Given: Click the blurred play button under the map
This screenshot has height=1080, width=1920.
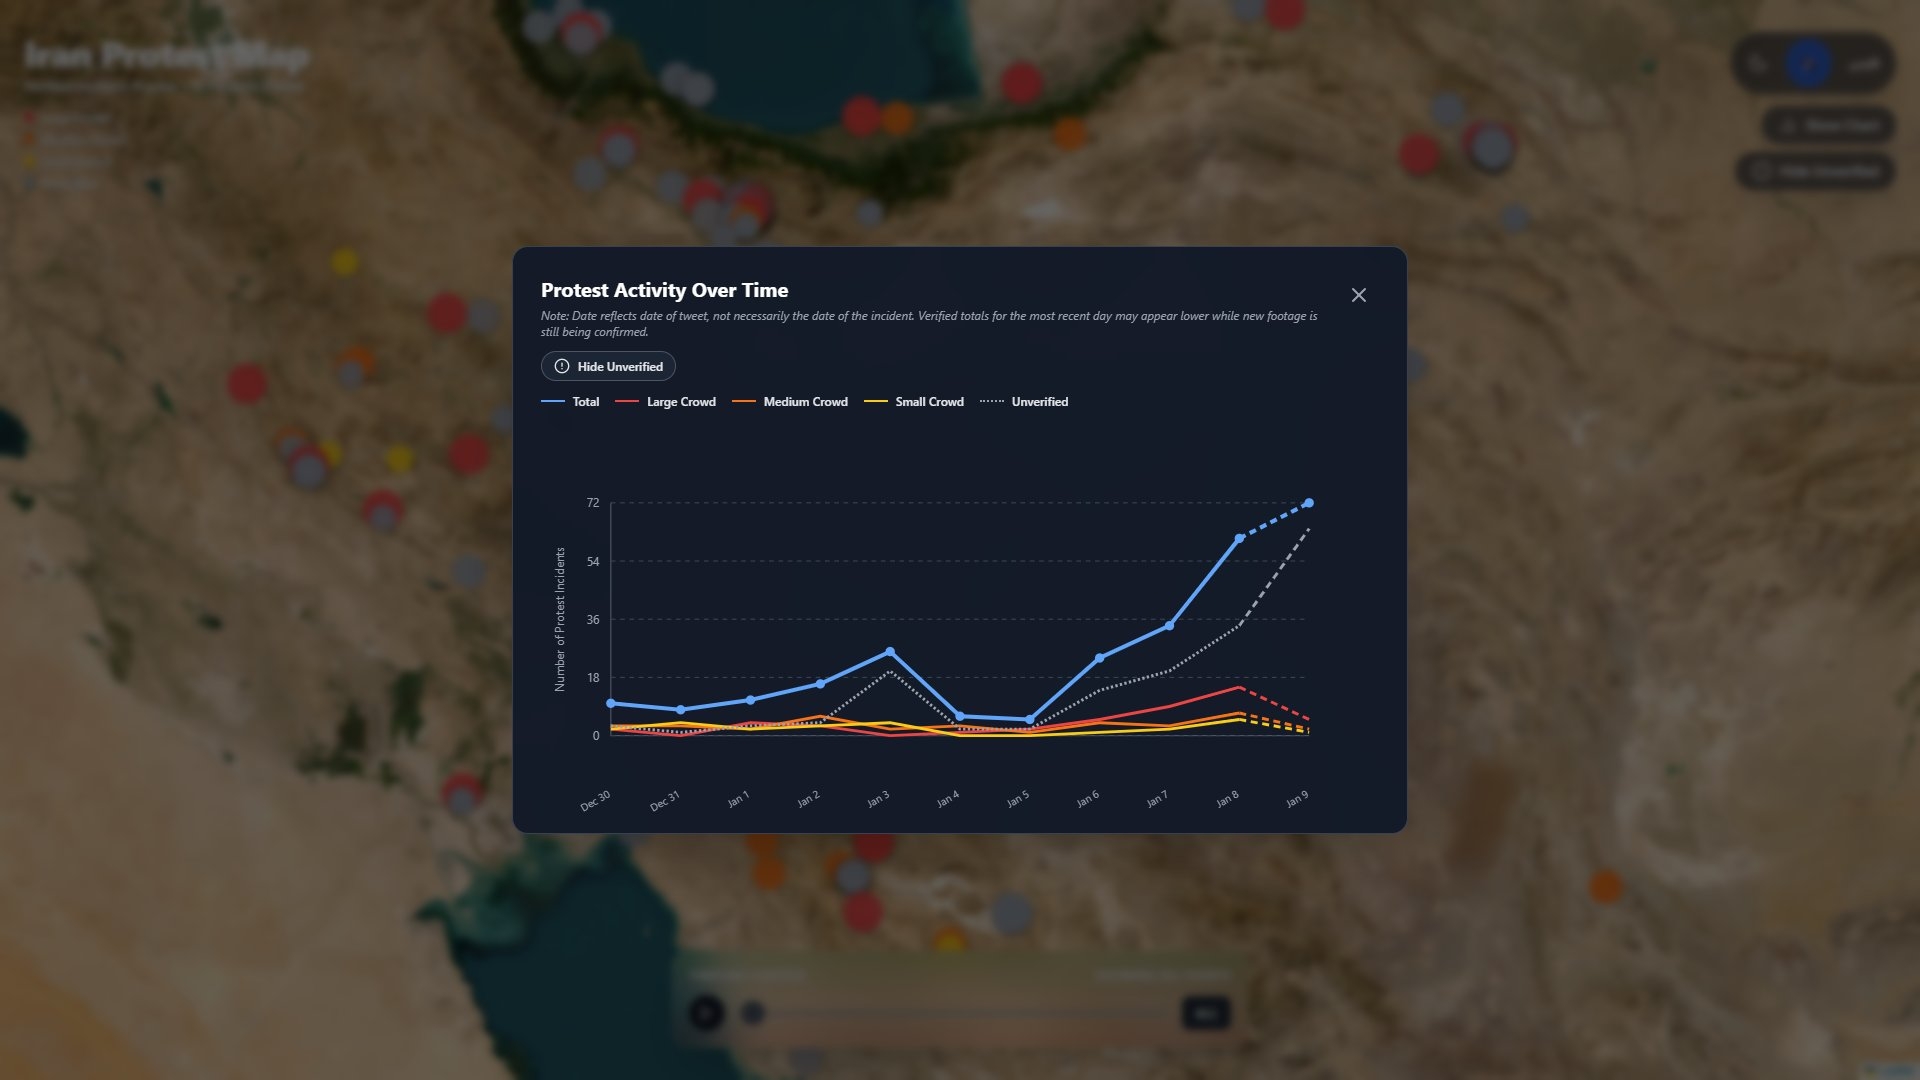Looking at the screenshot, I should pos(706,1013).
